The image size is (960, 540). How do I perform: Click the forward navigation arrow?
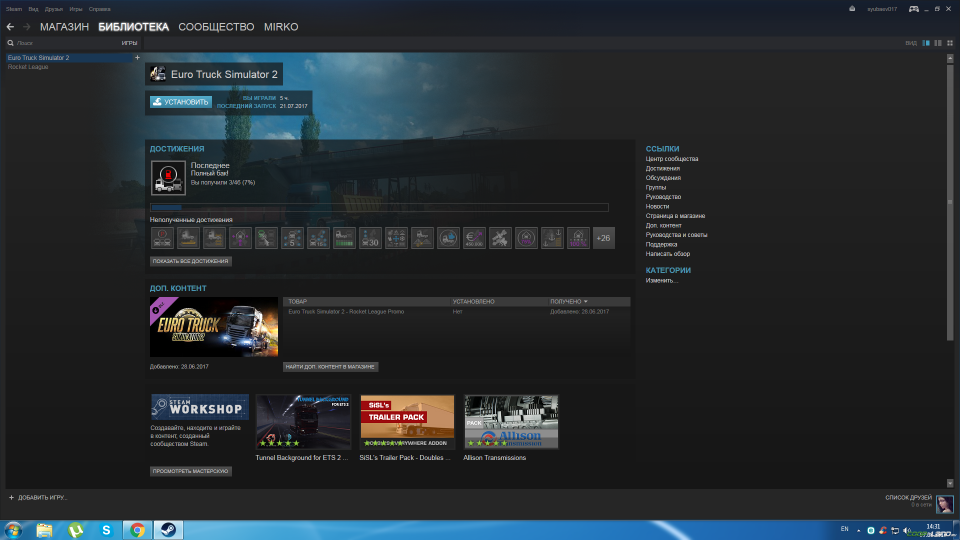pyautogui.click(x=26, y=27)
